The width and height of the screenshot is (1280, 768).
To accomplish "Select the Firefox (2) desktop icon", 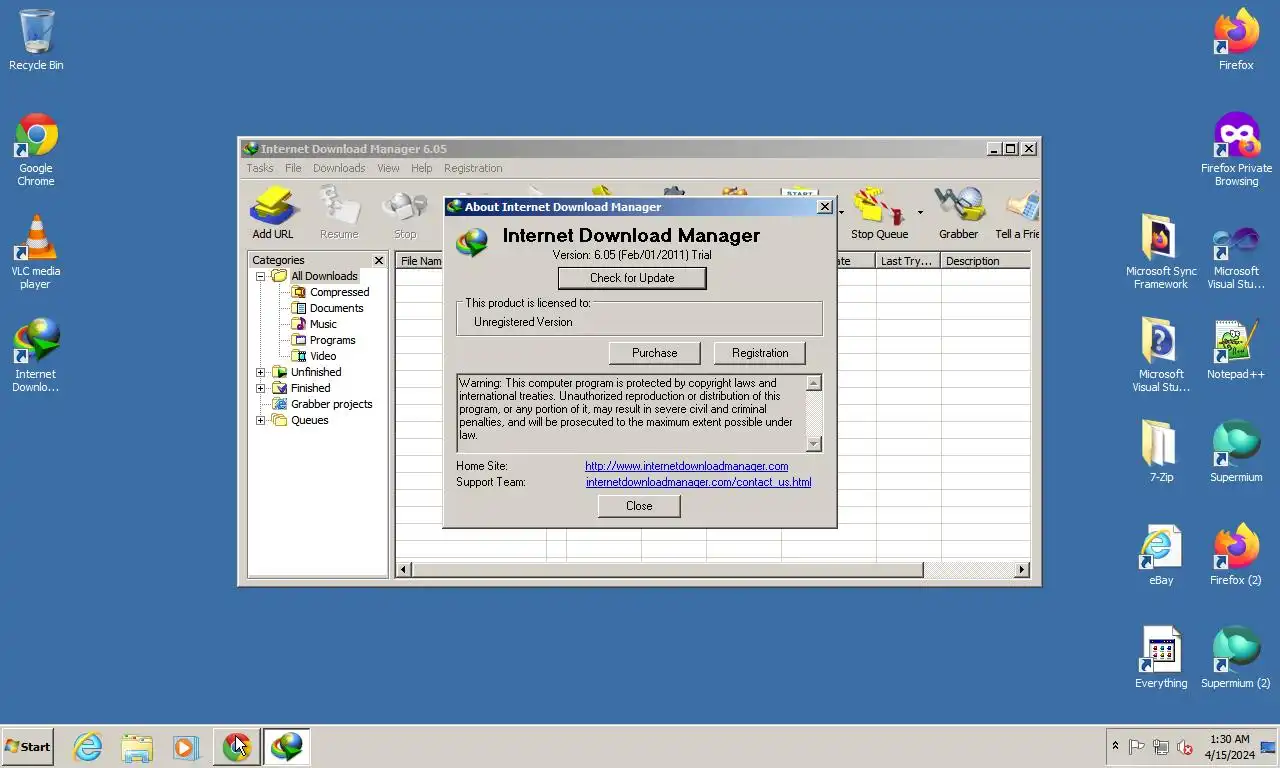I will [x=1236, y=555].
